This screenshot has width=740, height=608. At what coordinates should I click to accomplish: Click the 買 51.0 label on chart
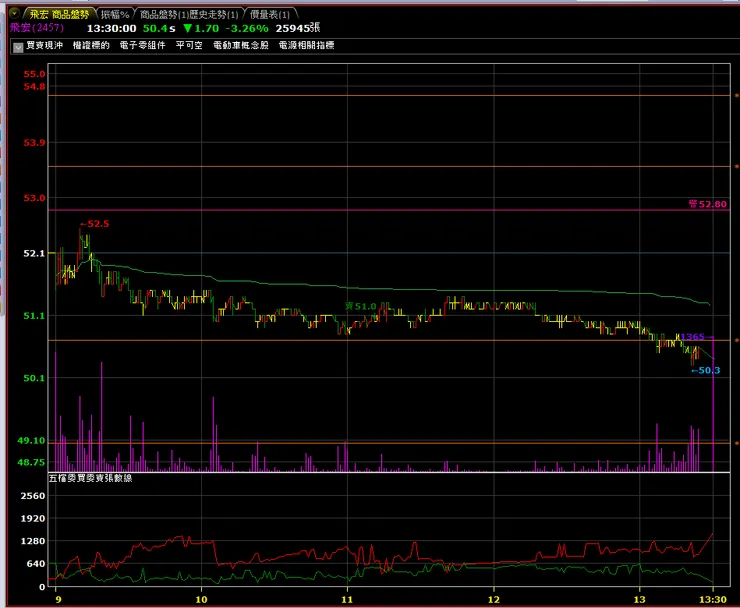pyautogui.click(x=361, y=306)
